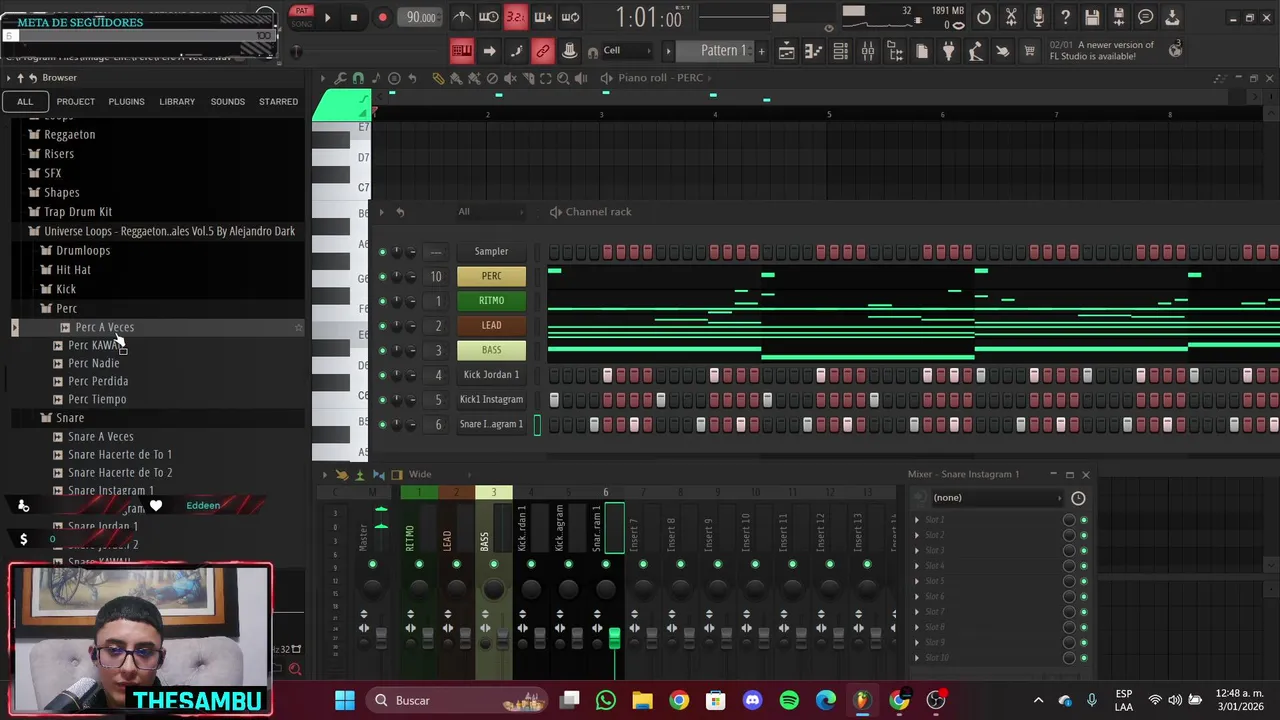Collapse the Universe Loops folder
The height and width of the screenshot is (720, 1280).
point(162,231)
